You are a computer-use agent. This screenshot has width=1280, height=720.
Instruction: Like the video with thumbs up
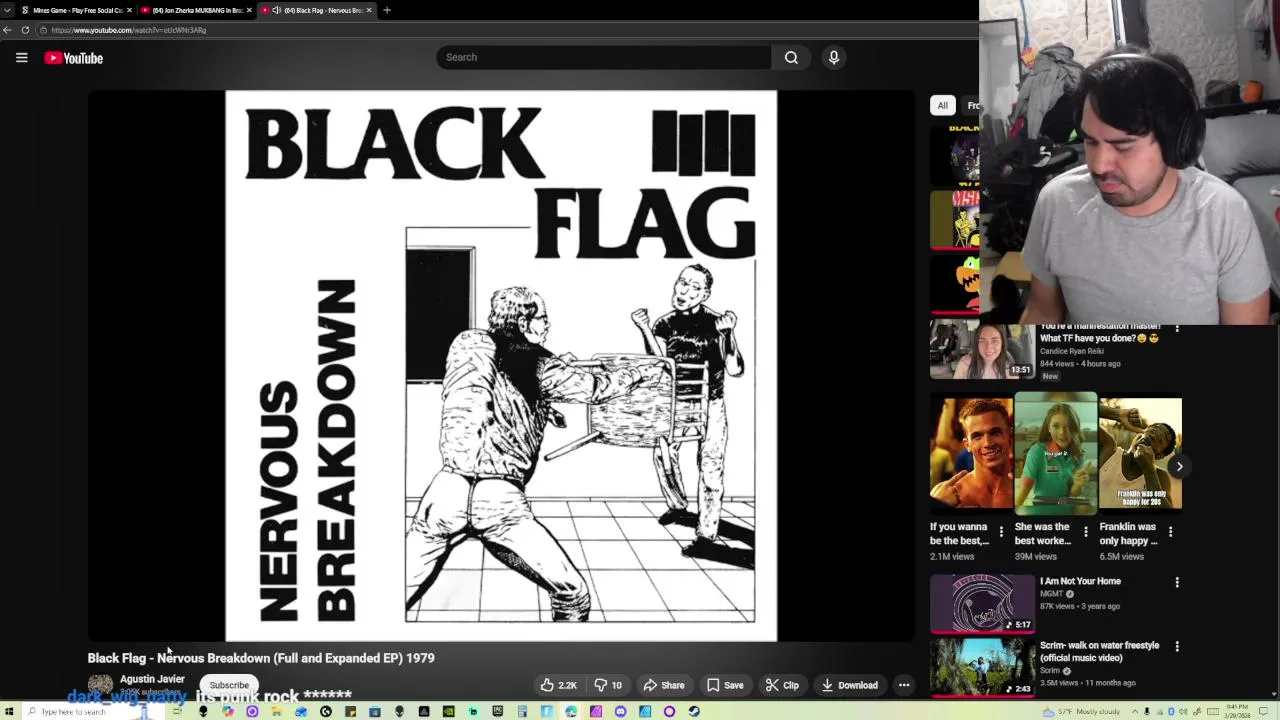pos(559,685)
